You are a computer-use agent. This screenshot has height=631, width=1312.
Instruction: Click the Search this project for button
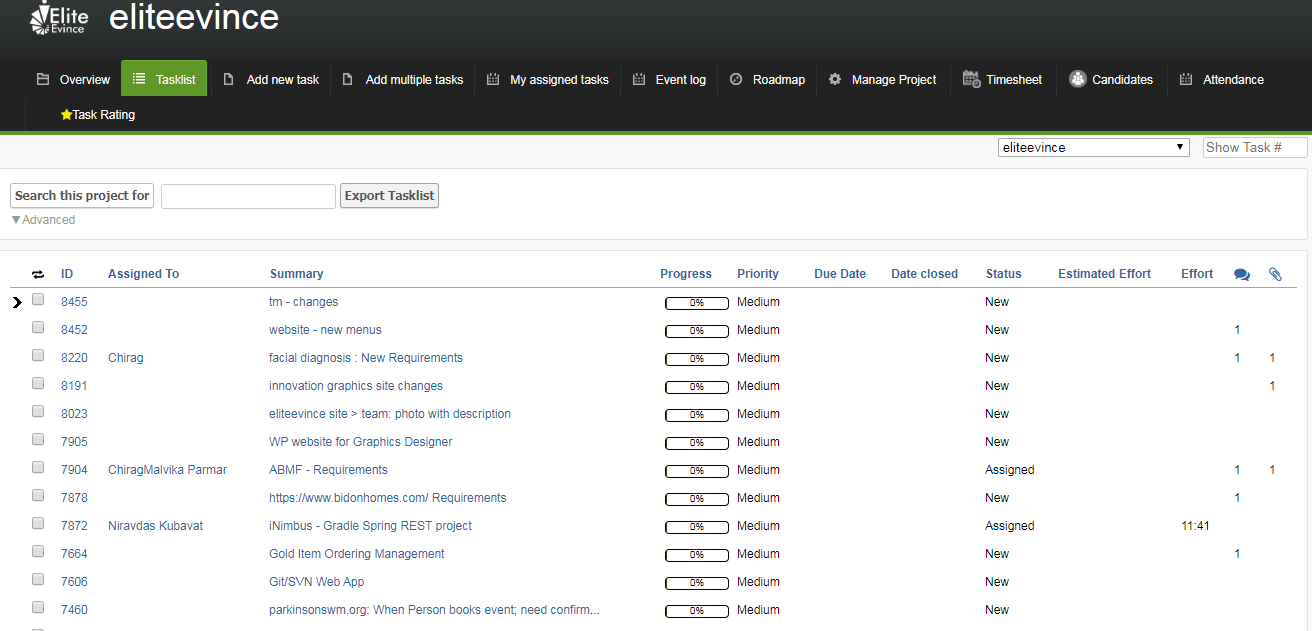82,196
